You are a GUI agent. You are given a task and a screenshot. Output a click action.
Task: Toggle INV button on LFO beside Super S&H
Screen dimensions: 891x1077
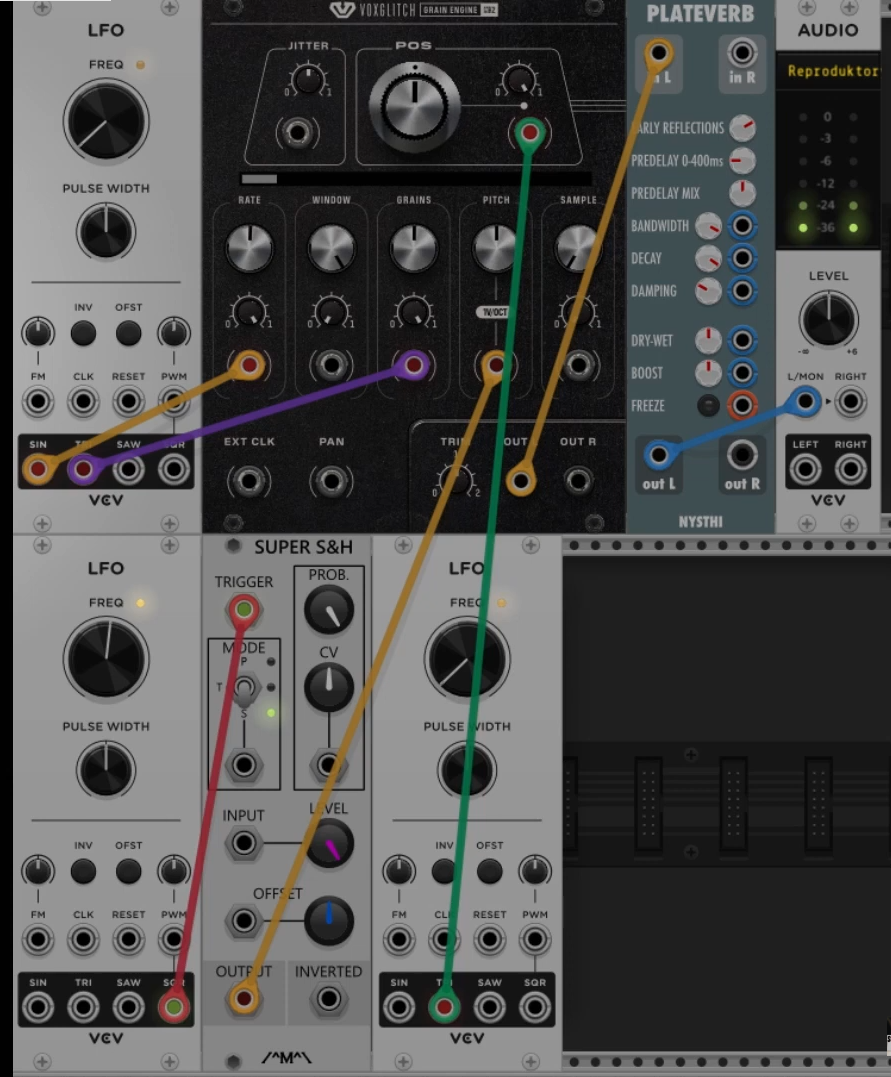(x=444, y=871)
